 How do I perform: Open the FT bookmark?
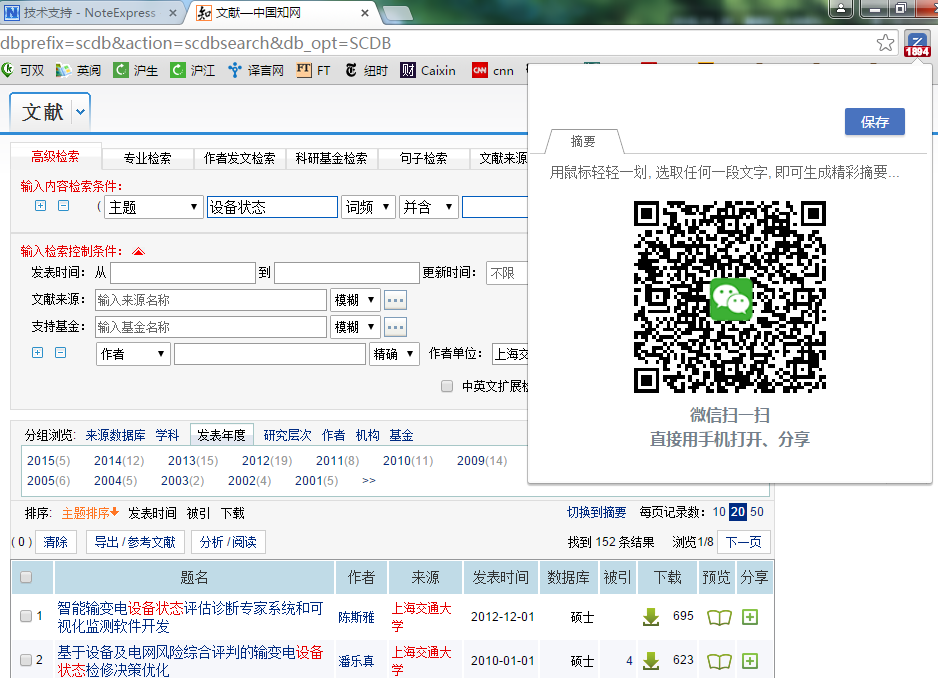(313, 71)
